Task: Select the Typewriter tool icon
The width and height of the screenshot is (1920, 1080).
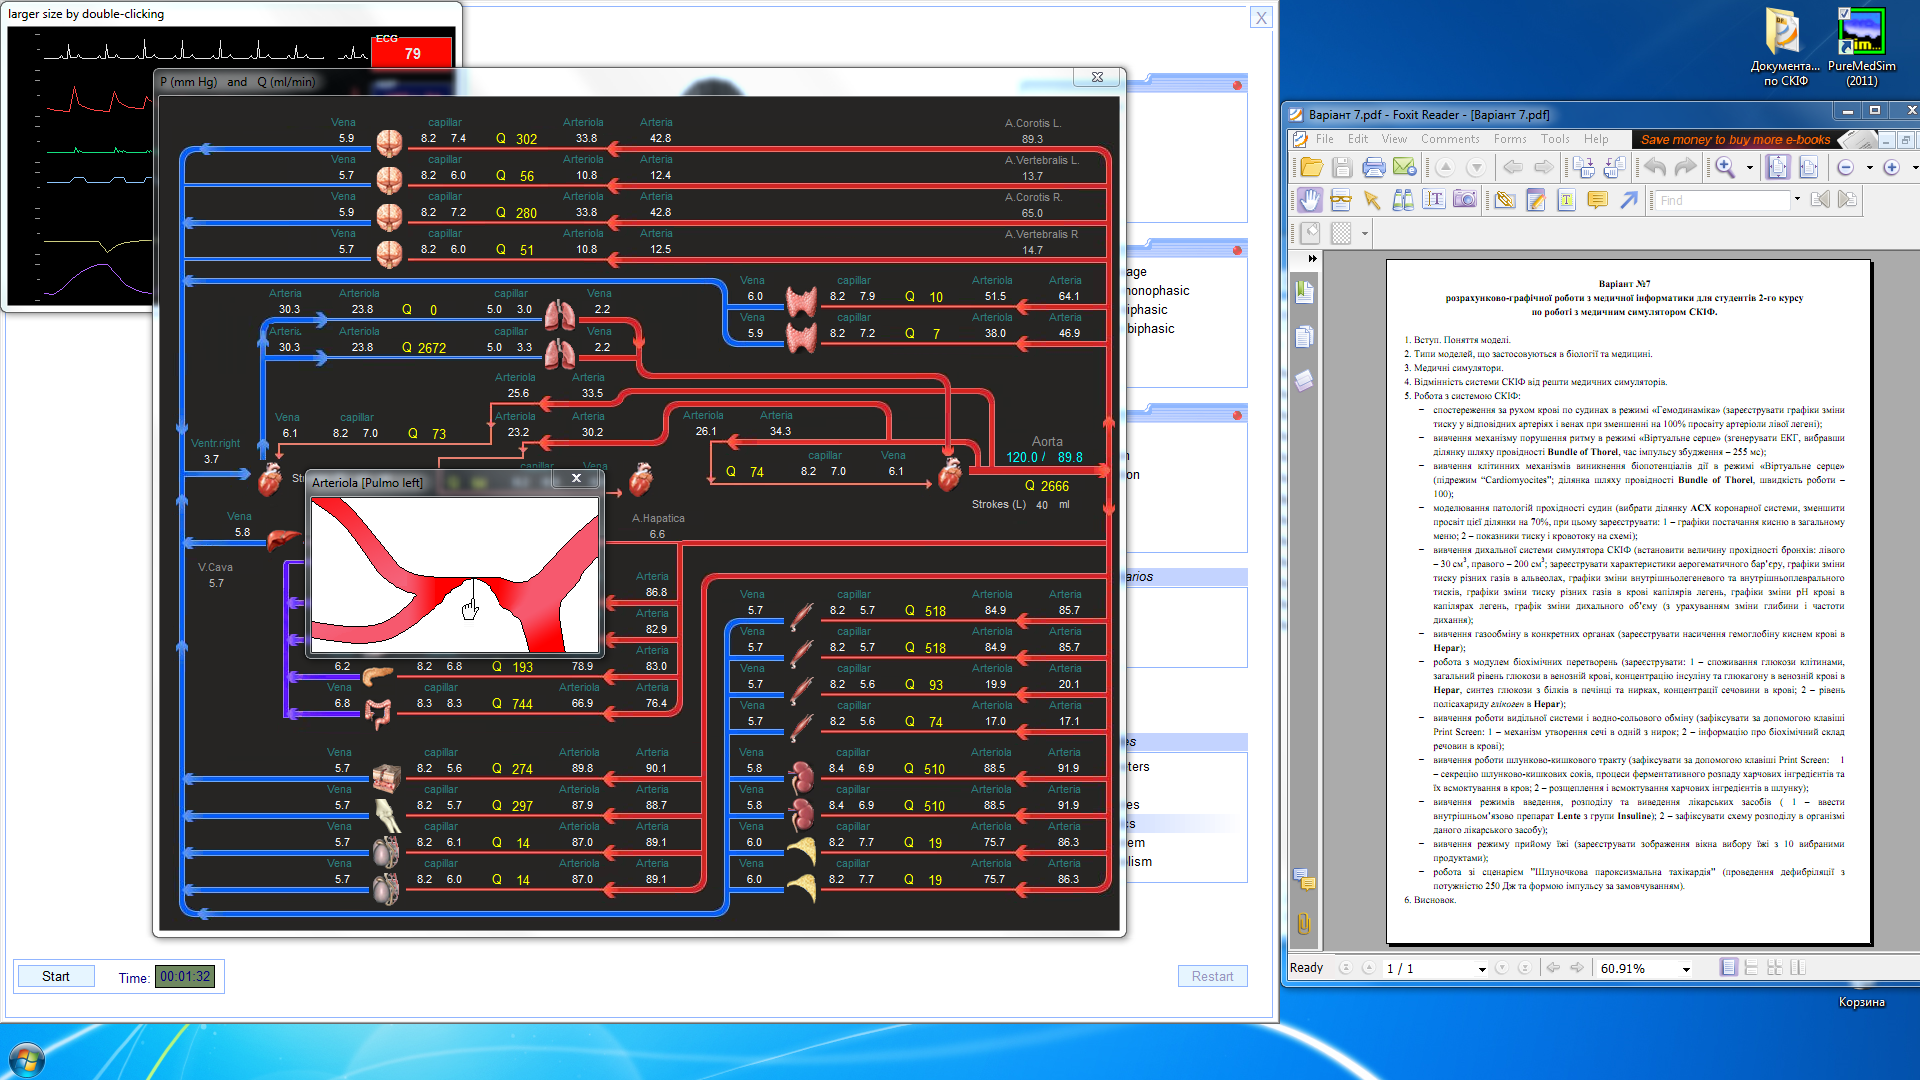Action: click(1536, 200)
